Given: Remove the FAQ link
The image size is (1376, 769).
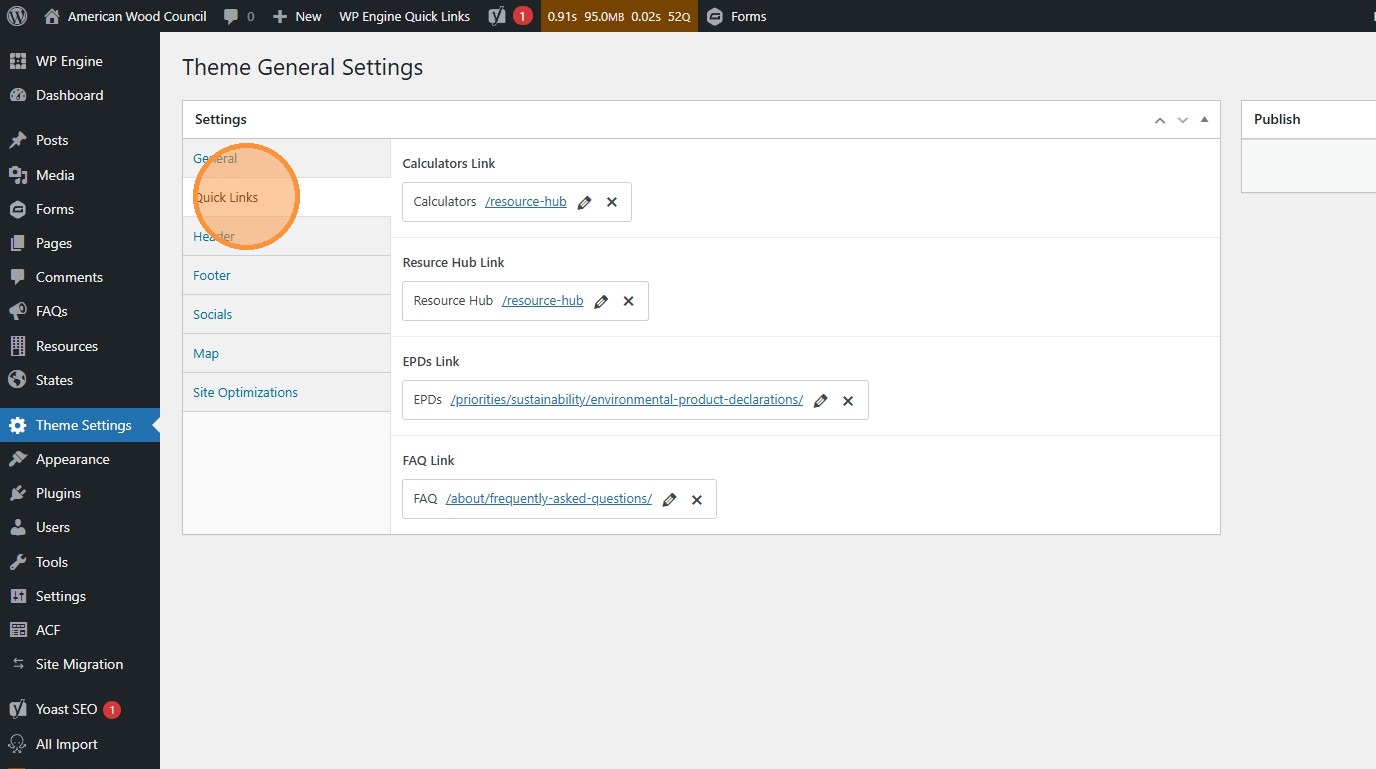Looking at the screenshot, I should 697,499.
